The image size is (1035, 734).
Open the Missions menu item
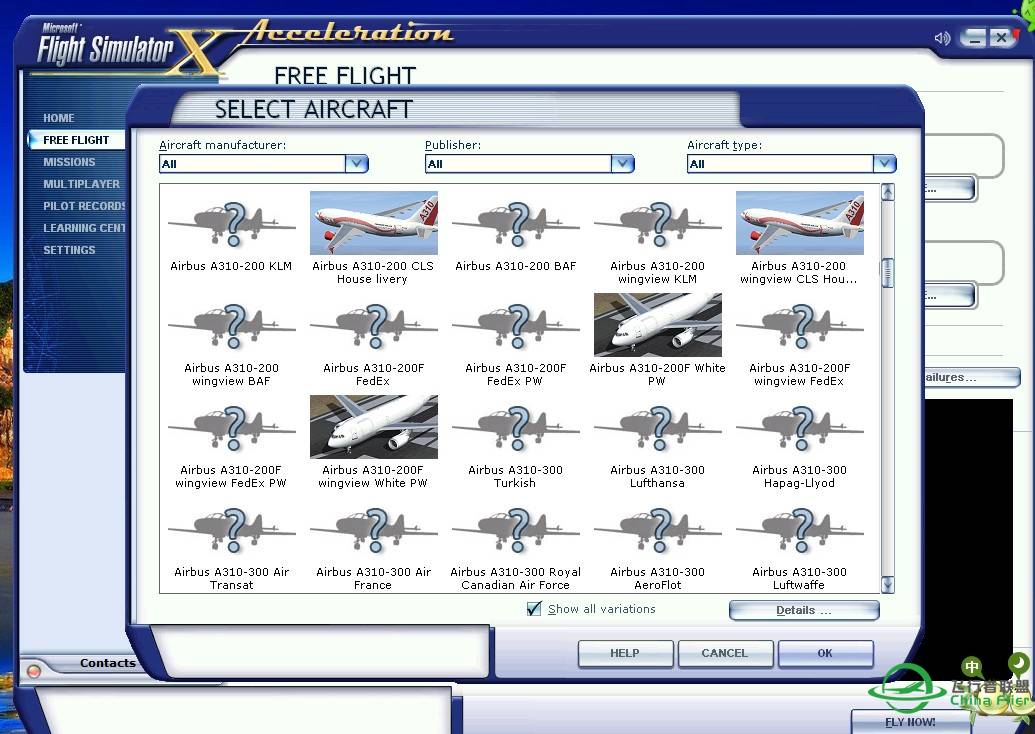tap(69, 162)
